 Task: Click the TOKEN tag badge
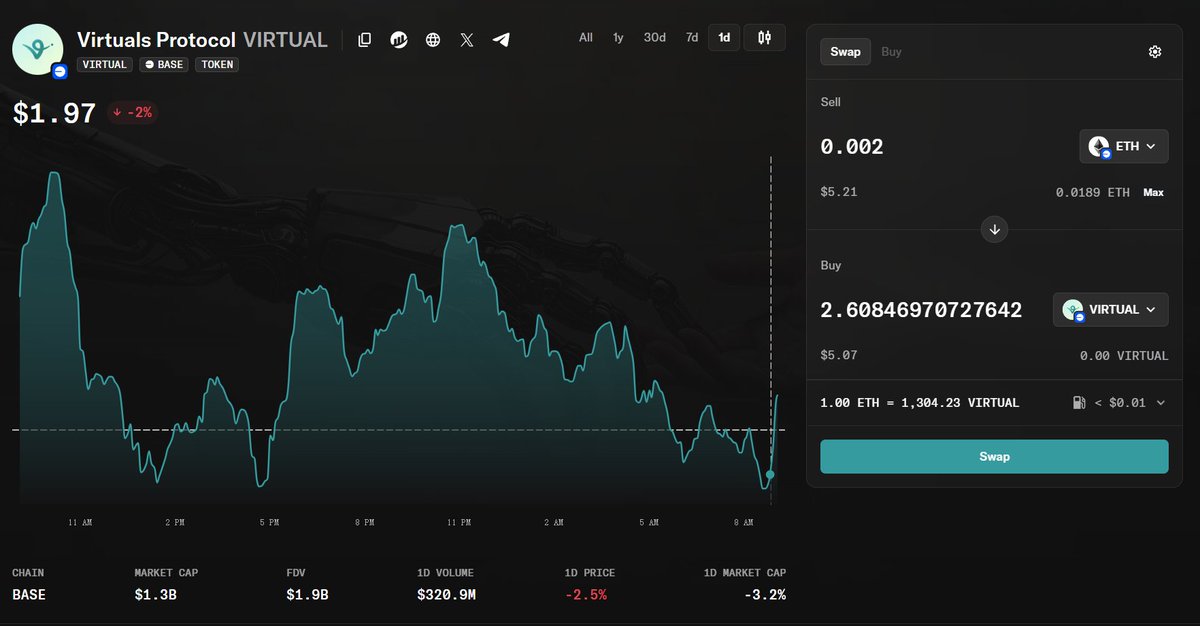point(217,64)
